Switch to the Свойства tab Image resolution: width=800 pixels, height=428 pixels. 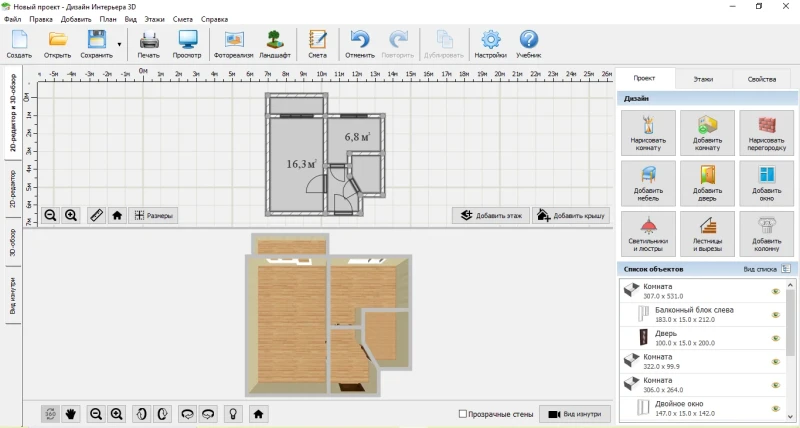coord(762,79)
